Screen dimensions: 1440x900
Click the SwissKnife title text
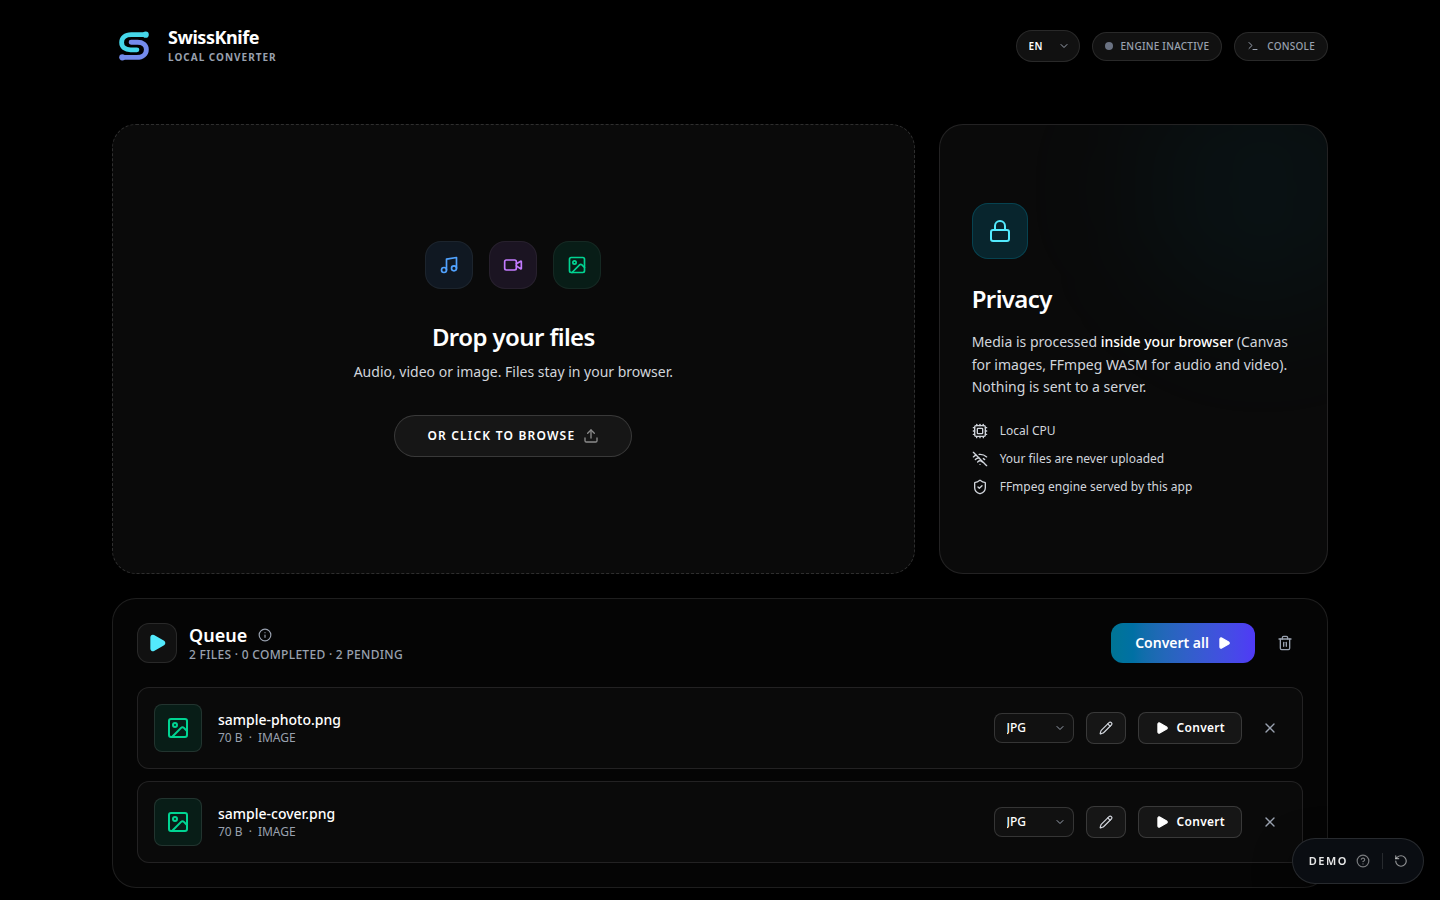point(213,37)
